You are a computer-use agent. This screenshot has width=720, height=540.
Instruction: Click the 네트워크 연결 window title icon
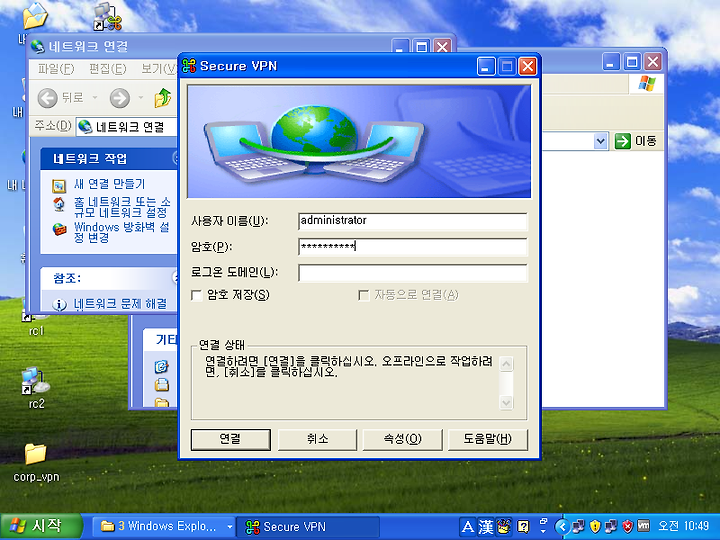(37, 46)
